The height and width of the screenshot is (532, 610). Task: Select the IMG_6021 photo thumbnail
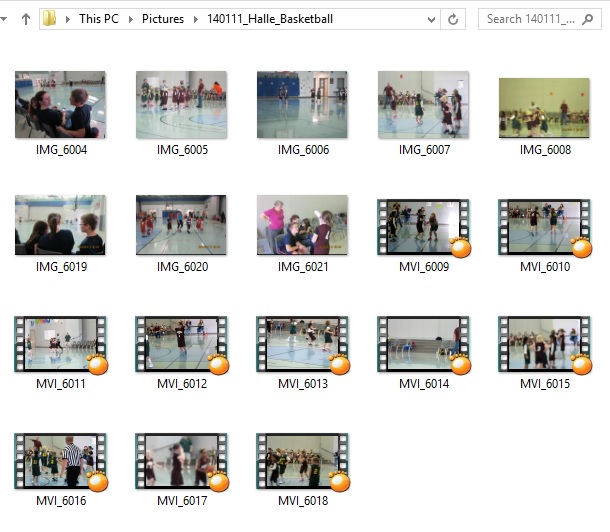302,225
